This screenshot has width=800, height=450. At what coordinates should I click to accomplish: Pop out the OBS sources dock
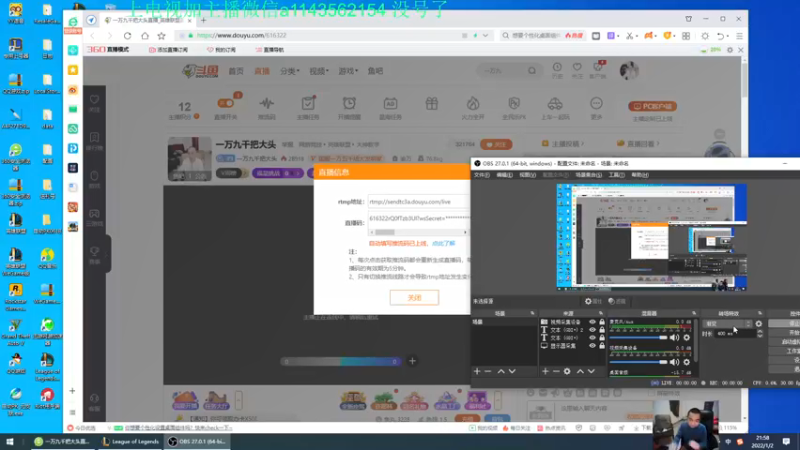[601, 313]
